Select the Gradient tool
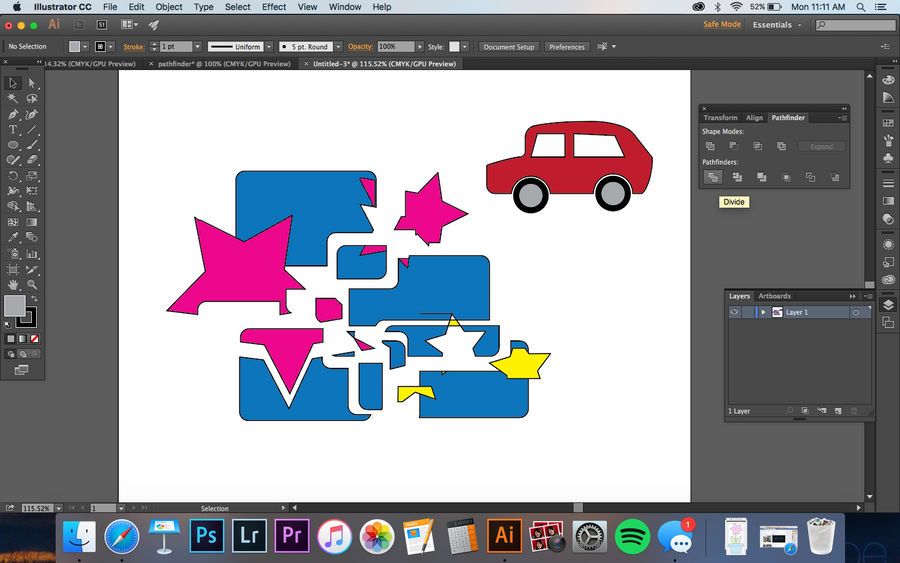The height and width of the screenshot is (563, 900). [32, 222]
